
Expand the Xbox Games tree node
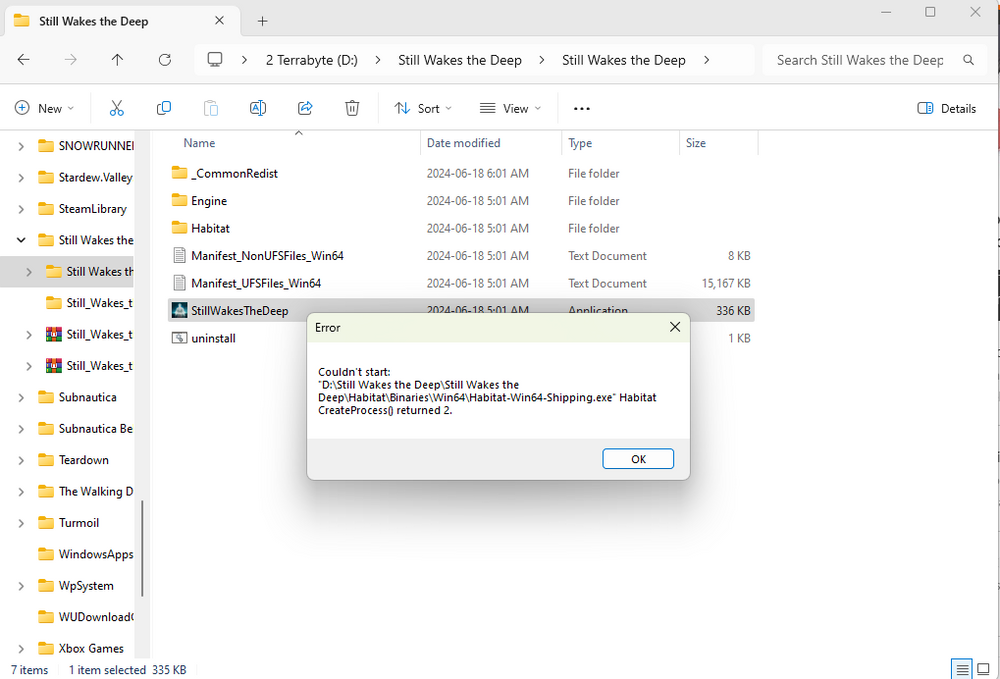click(21, 648)
